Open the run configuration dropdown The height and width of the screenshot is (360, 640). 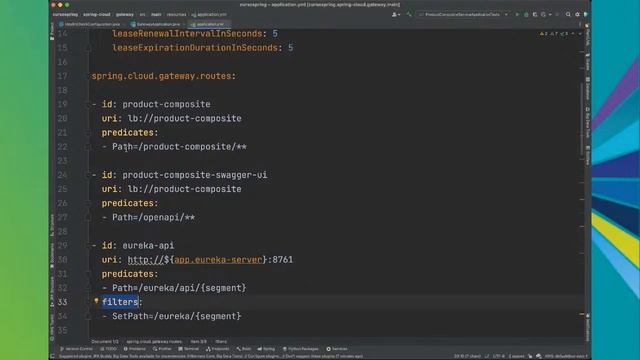coord(463,14)
